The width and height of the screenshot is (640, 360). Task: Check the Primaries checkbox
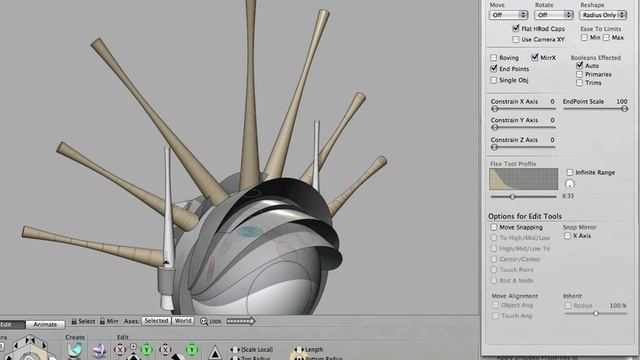(x=580, y=74)
